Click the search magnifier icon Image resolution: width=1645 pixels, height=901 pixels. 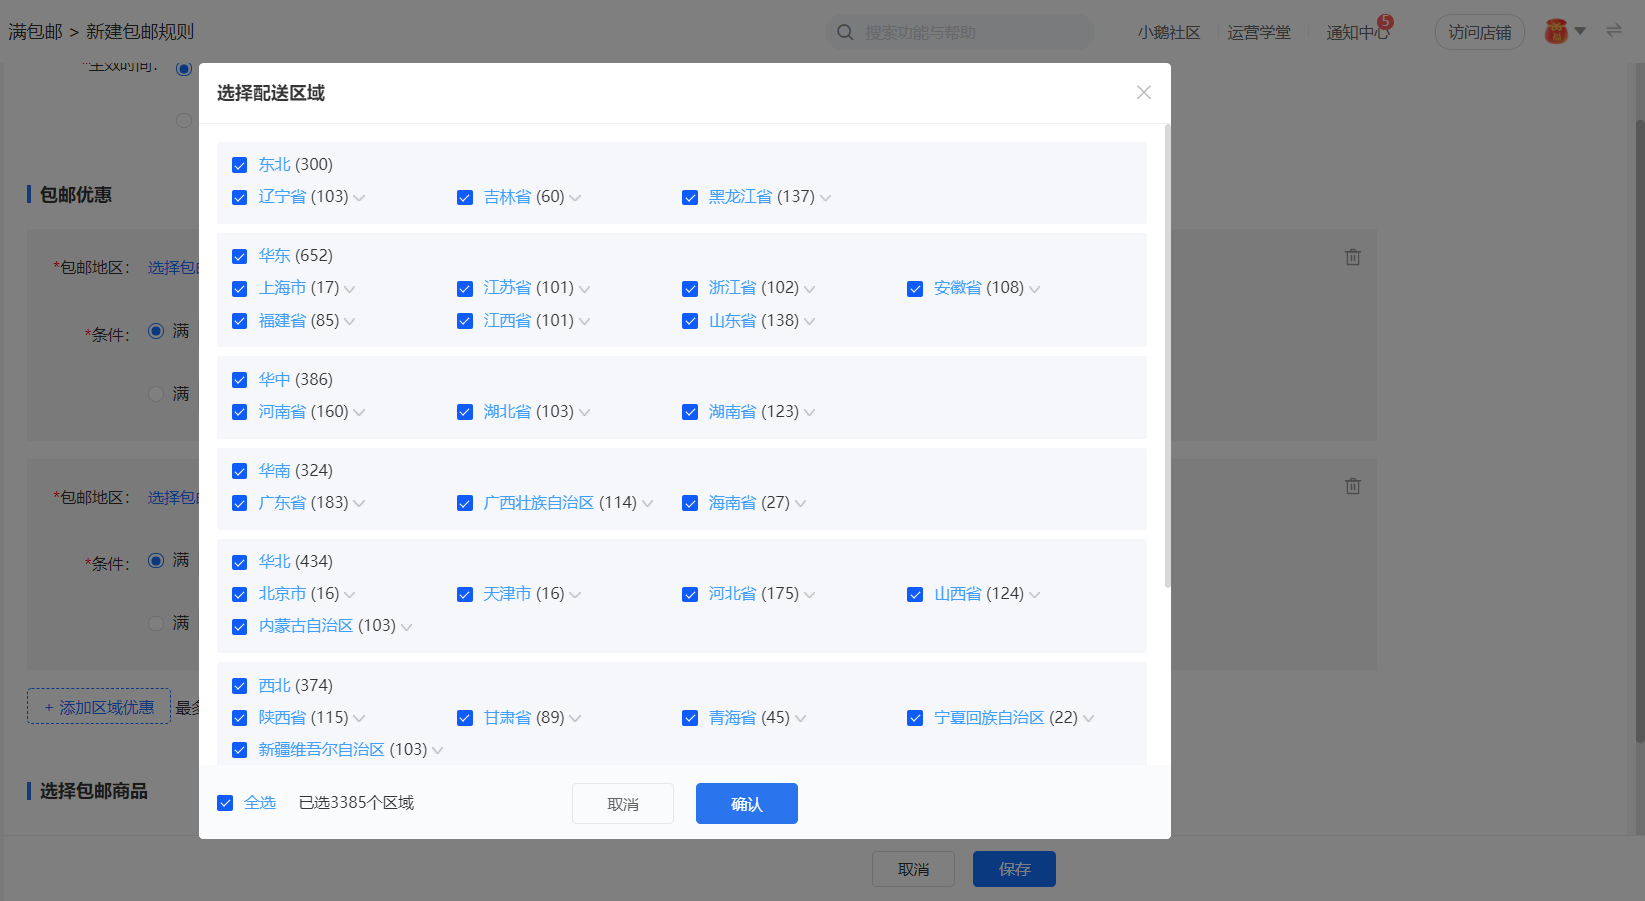[x=845, y=32]
